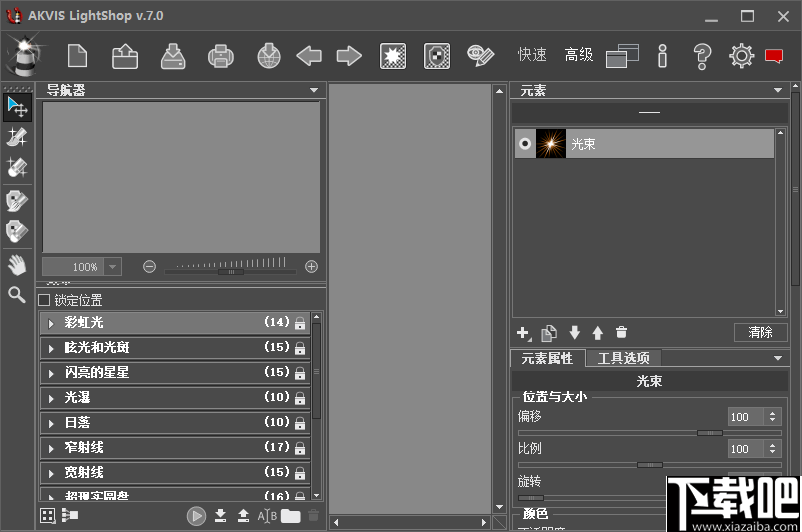The height and width of the screenshot is (532, 802).
Task: Duplicate the element with the copy icon
Action: click(x=549, y=333)
